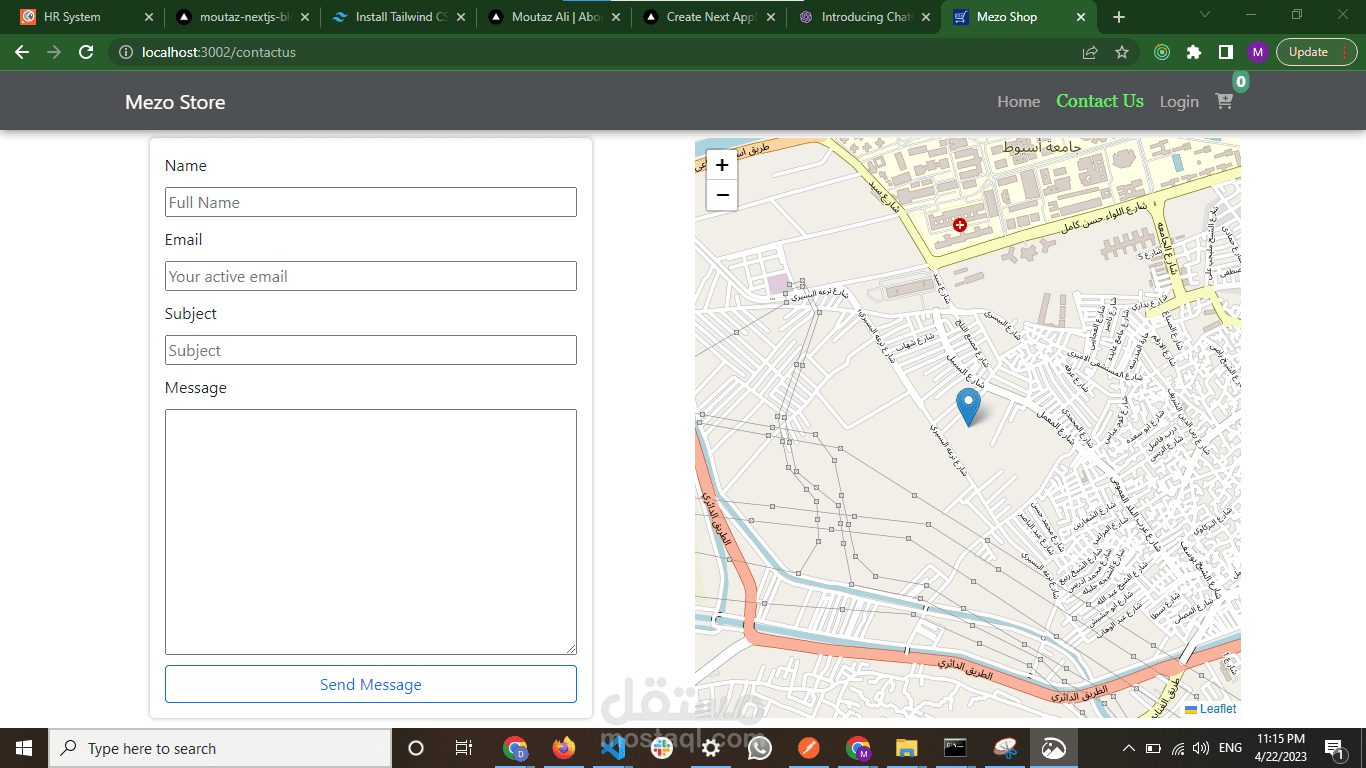The height and width of the screenshot is (768, 1366).
Task: Open the green circular extension icon
Action: [1162, 52]
